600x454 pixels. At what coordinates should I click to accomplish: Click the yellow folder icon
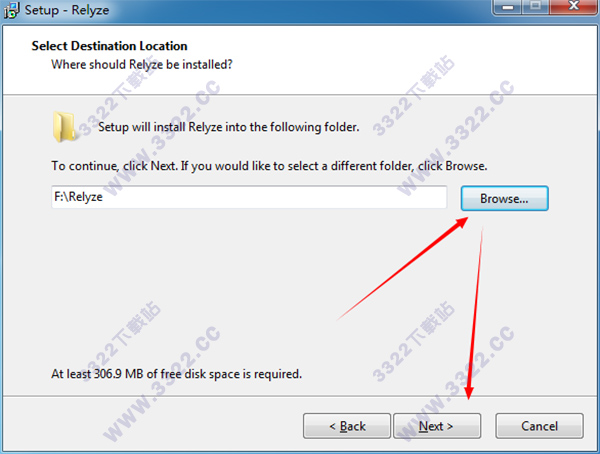coord(64,127)
